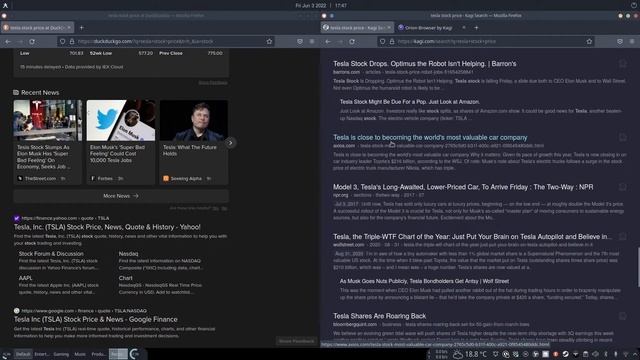Open application menu in DuckDuckGo window
640x360 pixels.
(312, 42)
